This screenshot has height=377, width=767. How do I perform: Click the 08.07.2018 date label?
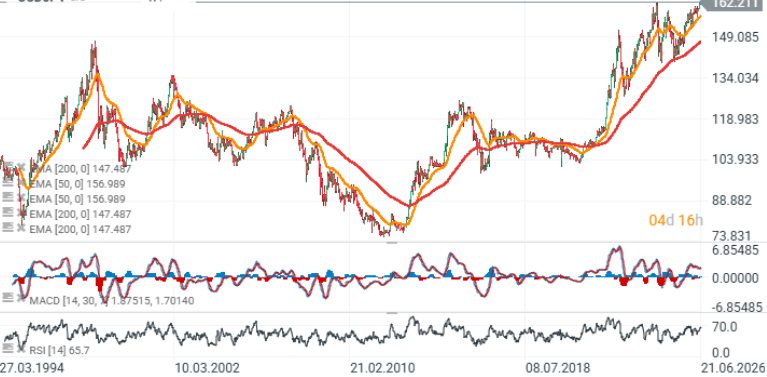point(557,368)
